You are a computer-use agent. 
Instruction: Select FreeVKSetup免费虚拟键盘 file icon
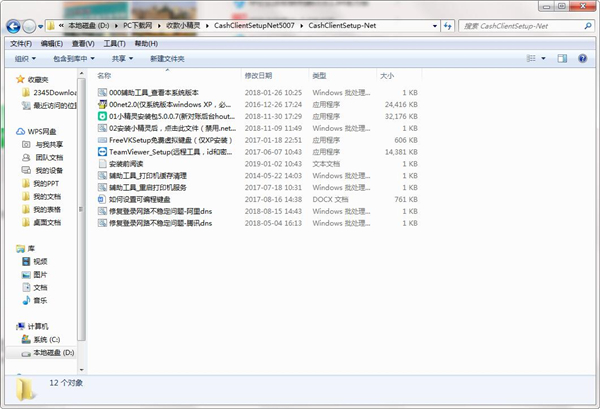(102, 140)
